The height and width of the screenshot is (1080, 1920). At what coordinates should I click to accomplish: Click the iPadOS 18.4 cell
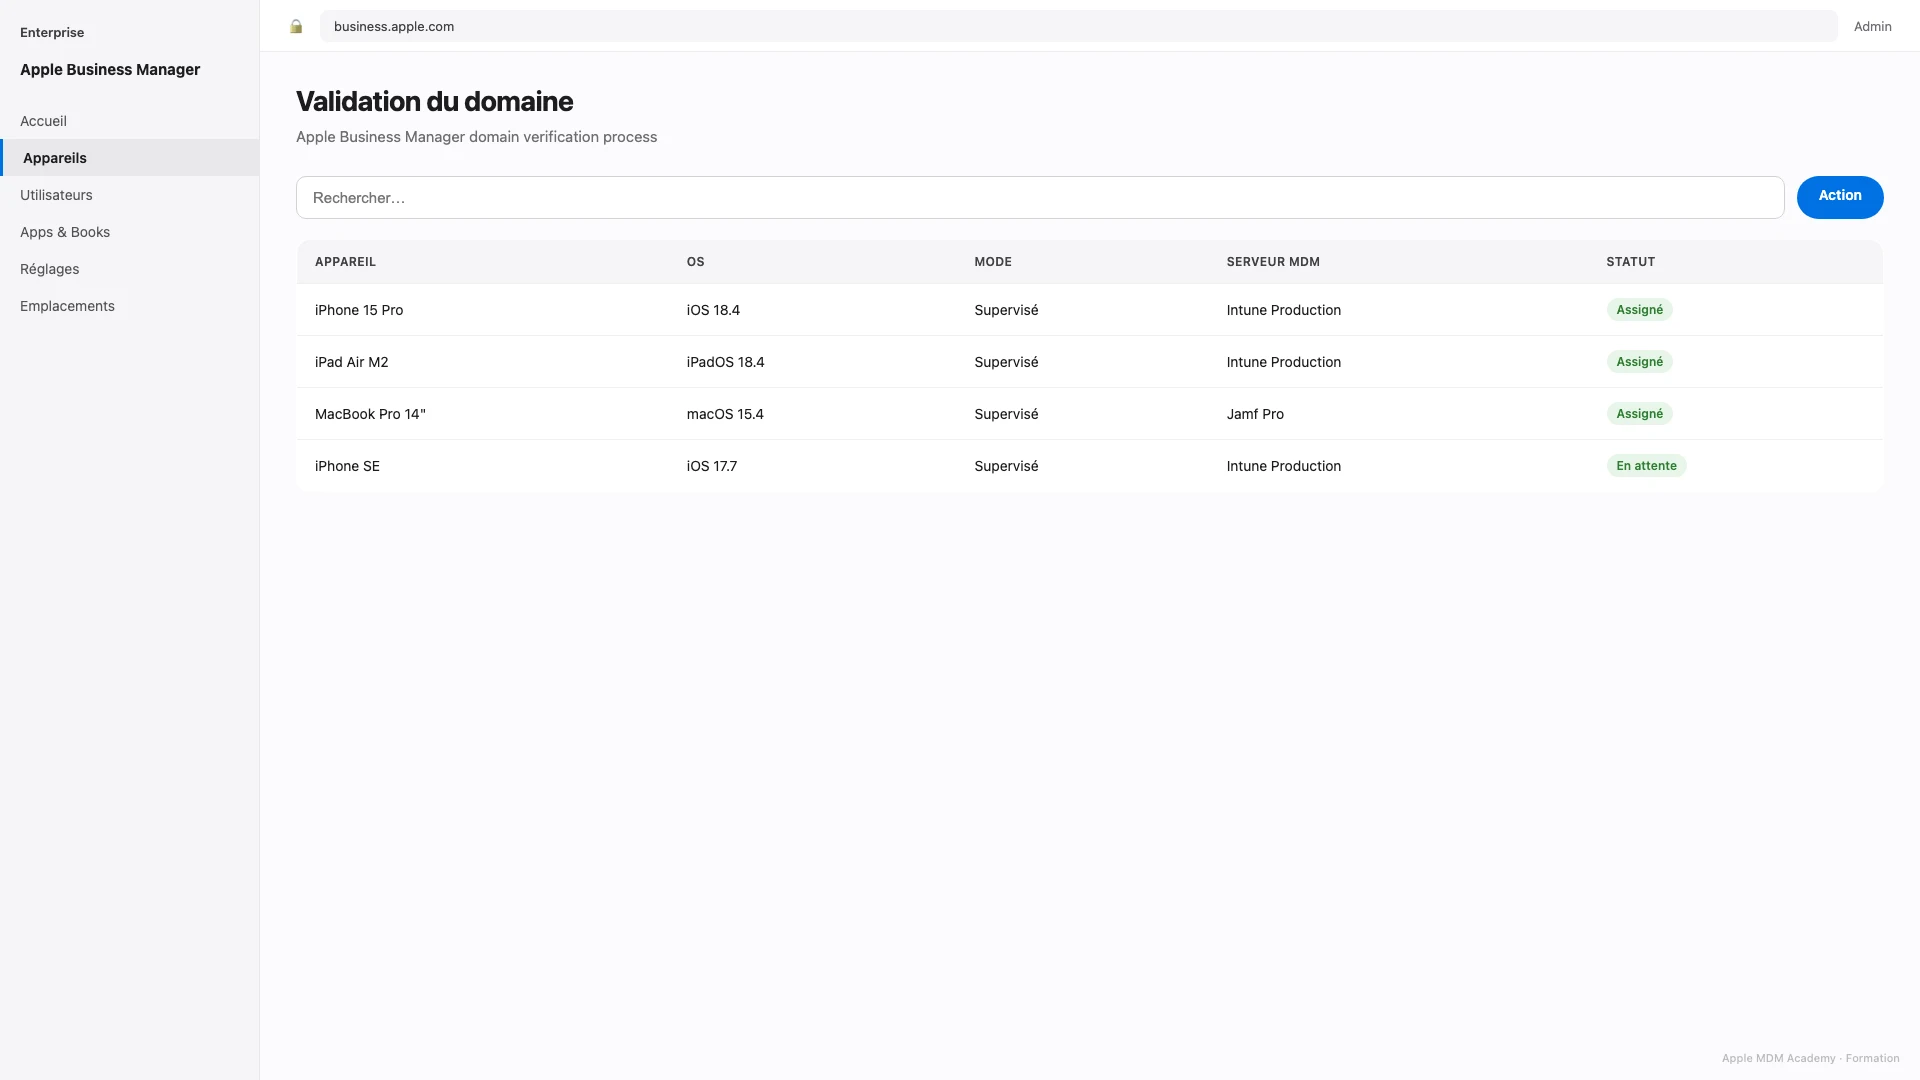[x=725, y=362]
